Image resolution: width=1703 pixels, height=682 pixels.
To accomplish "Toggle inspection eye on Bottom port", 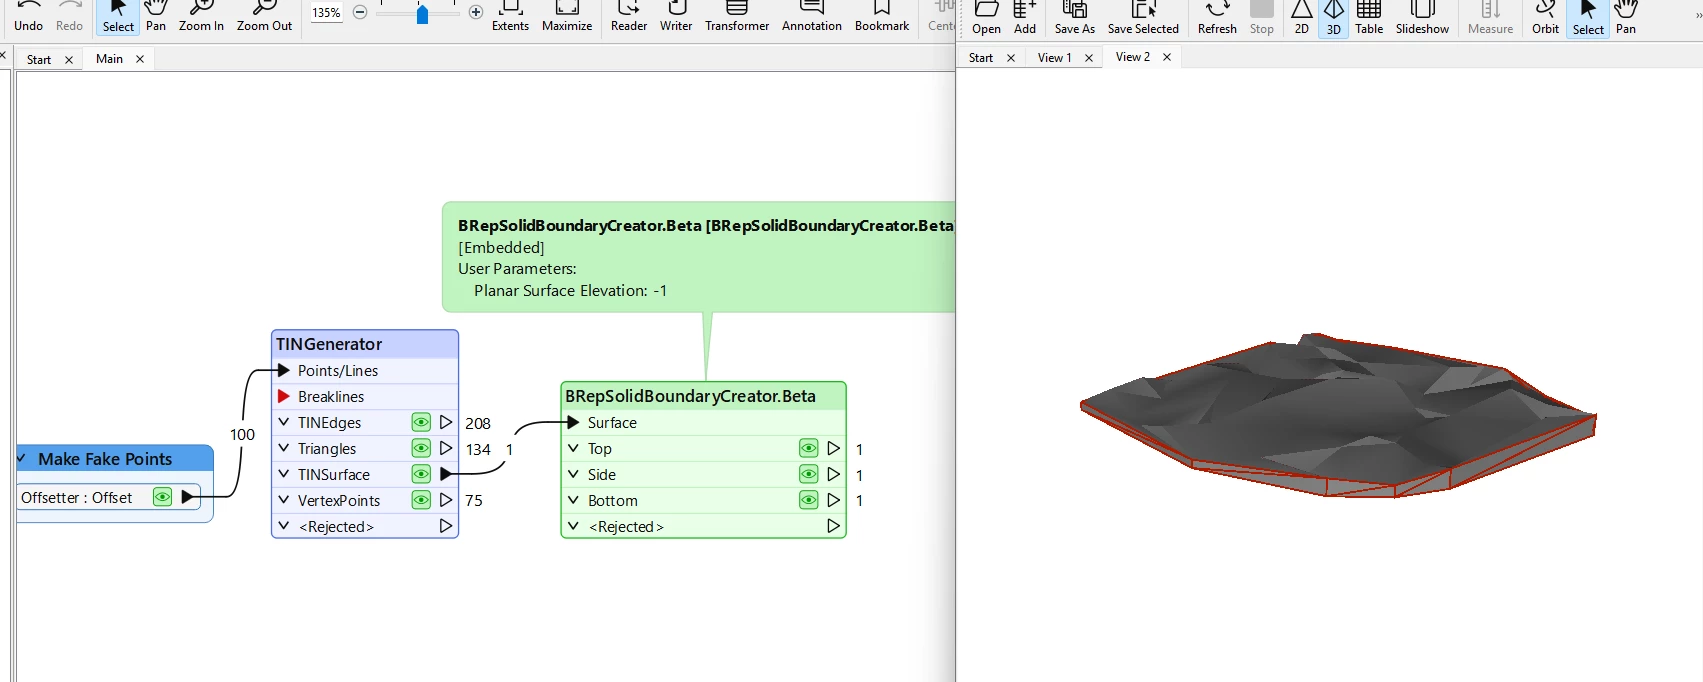I will pos(808,500).
